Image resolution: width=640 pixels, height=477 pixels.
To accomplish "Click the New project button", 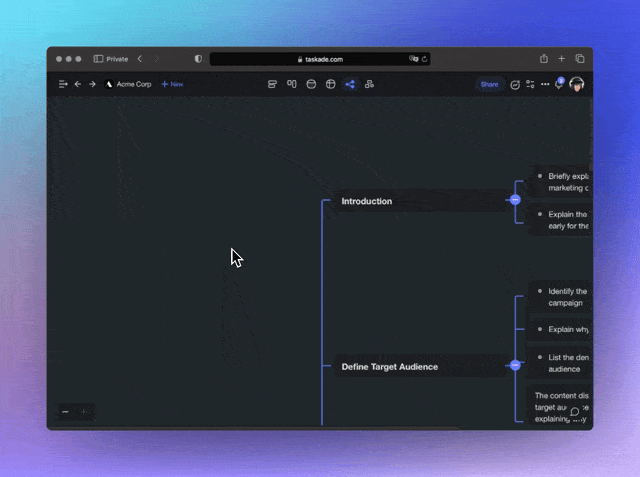I will tap(172, 84).
